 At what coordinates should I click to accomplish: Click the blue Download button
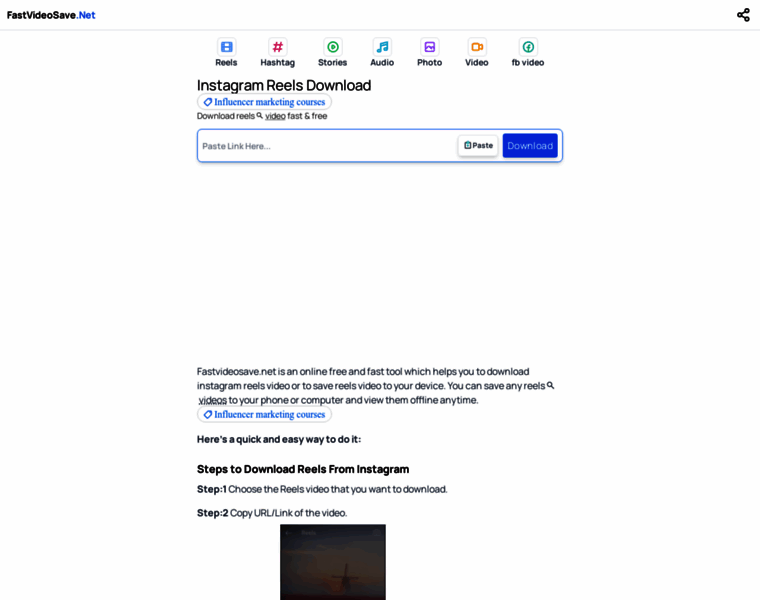tap(530, 145)
